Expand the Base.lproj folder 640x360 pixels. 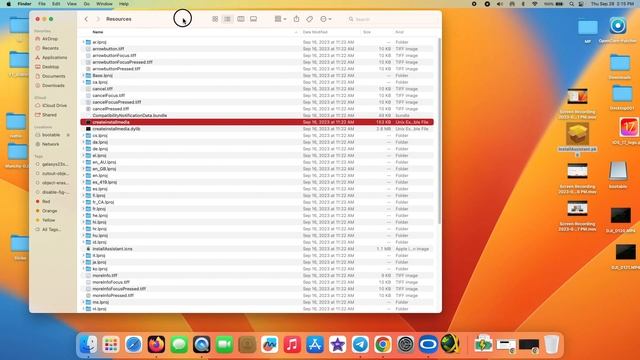pos(83,76)
